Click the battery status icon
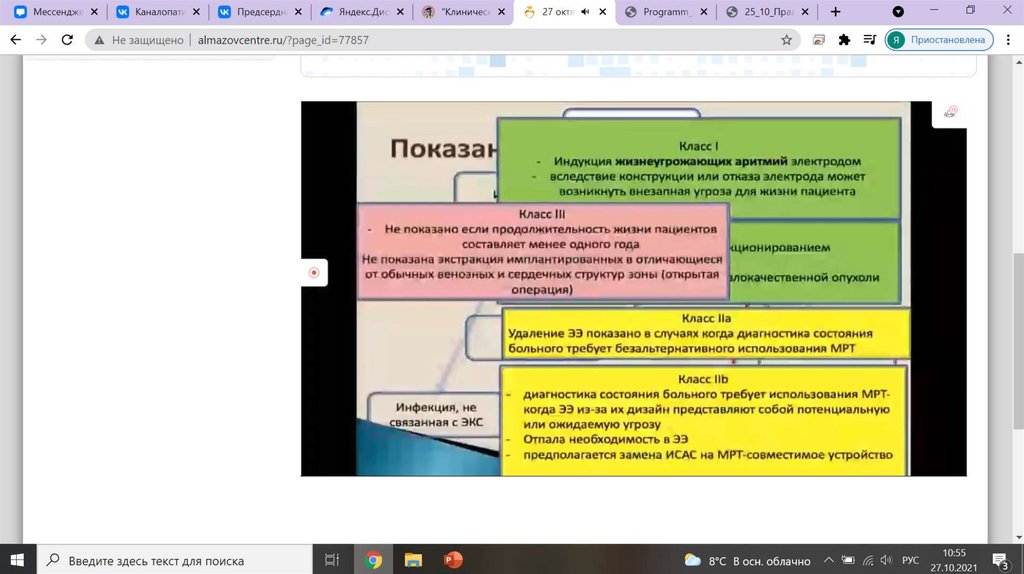The height and width of the screenshot is (574, 1024). pyautogui.click(x=848, y=560)
